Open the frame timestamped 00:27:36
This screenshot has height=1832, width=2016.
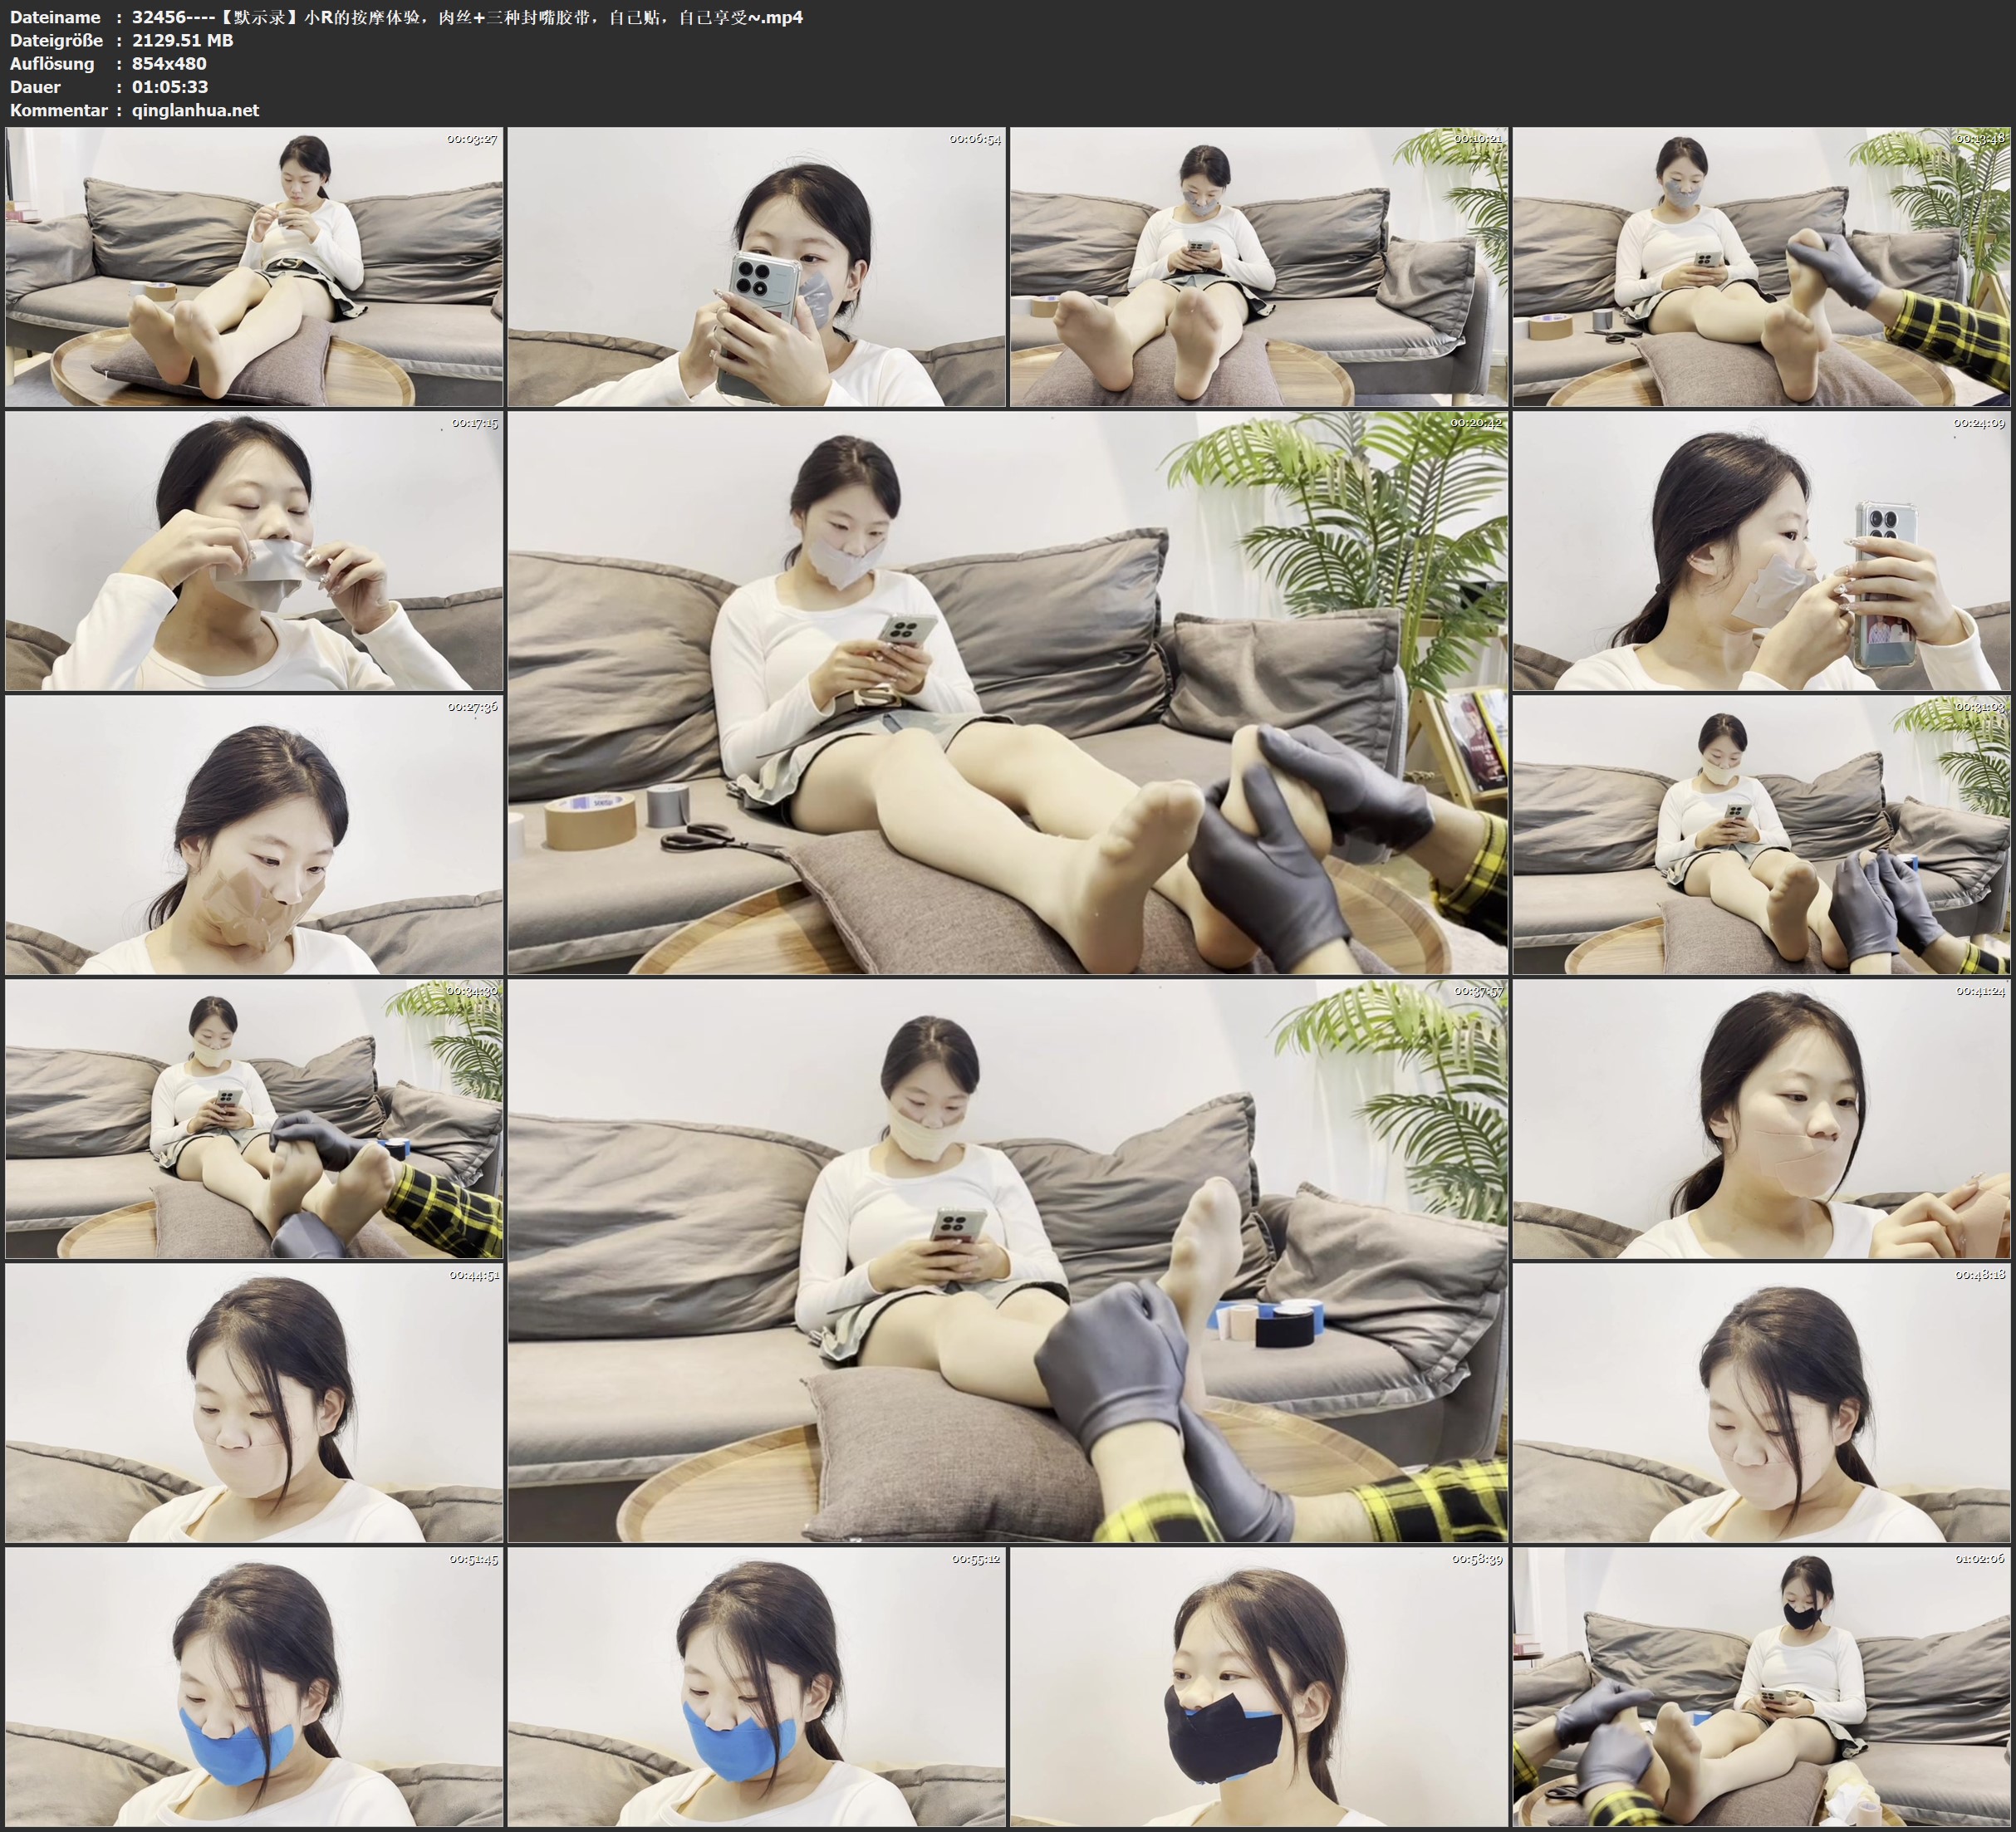[x=254, y=834]
